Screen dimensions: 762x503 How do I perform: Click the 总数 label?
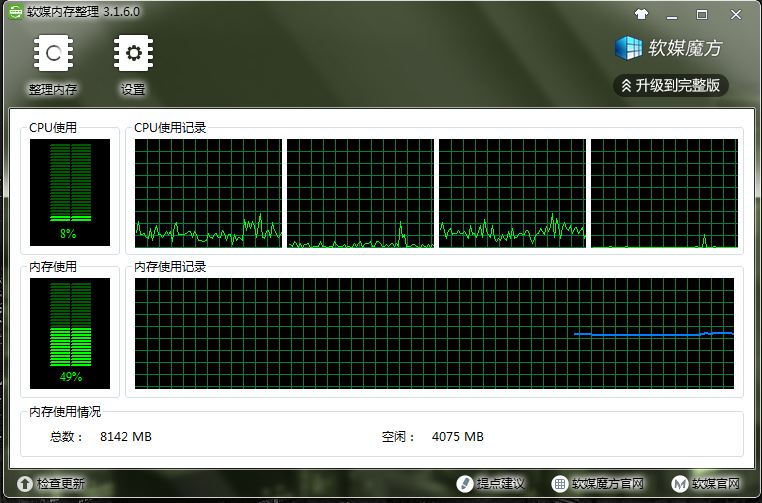(x=66, y=436)
